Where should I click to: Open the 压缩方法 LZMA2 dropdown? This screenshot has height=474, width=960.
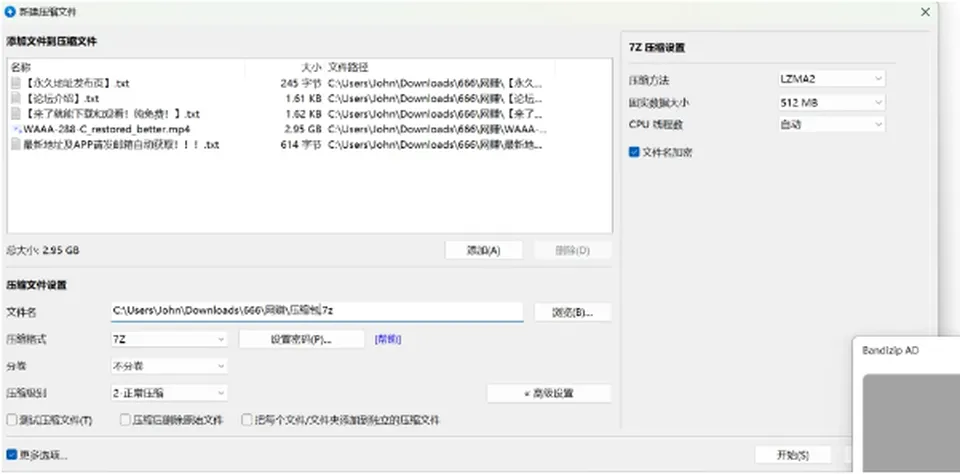point(831,78)
